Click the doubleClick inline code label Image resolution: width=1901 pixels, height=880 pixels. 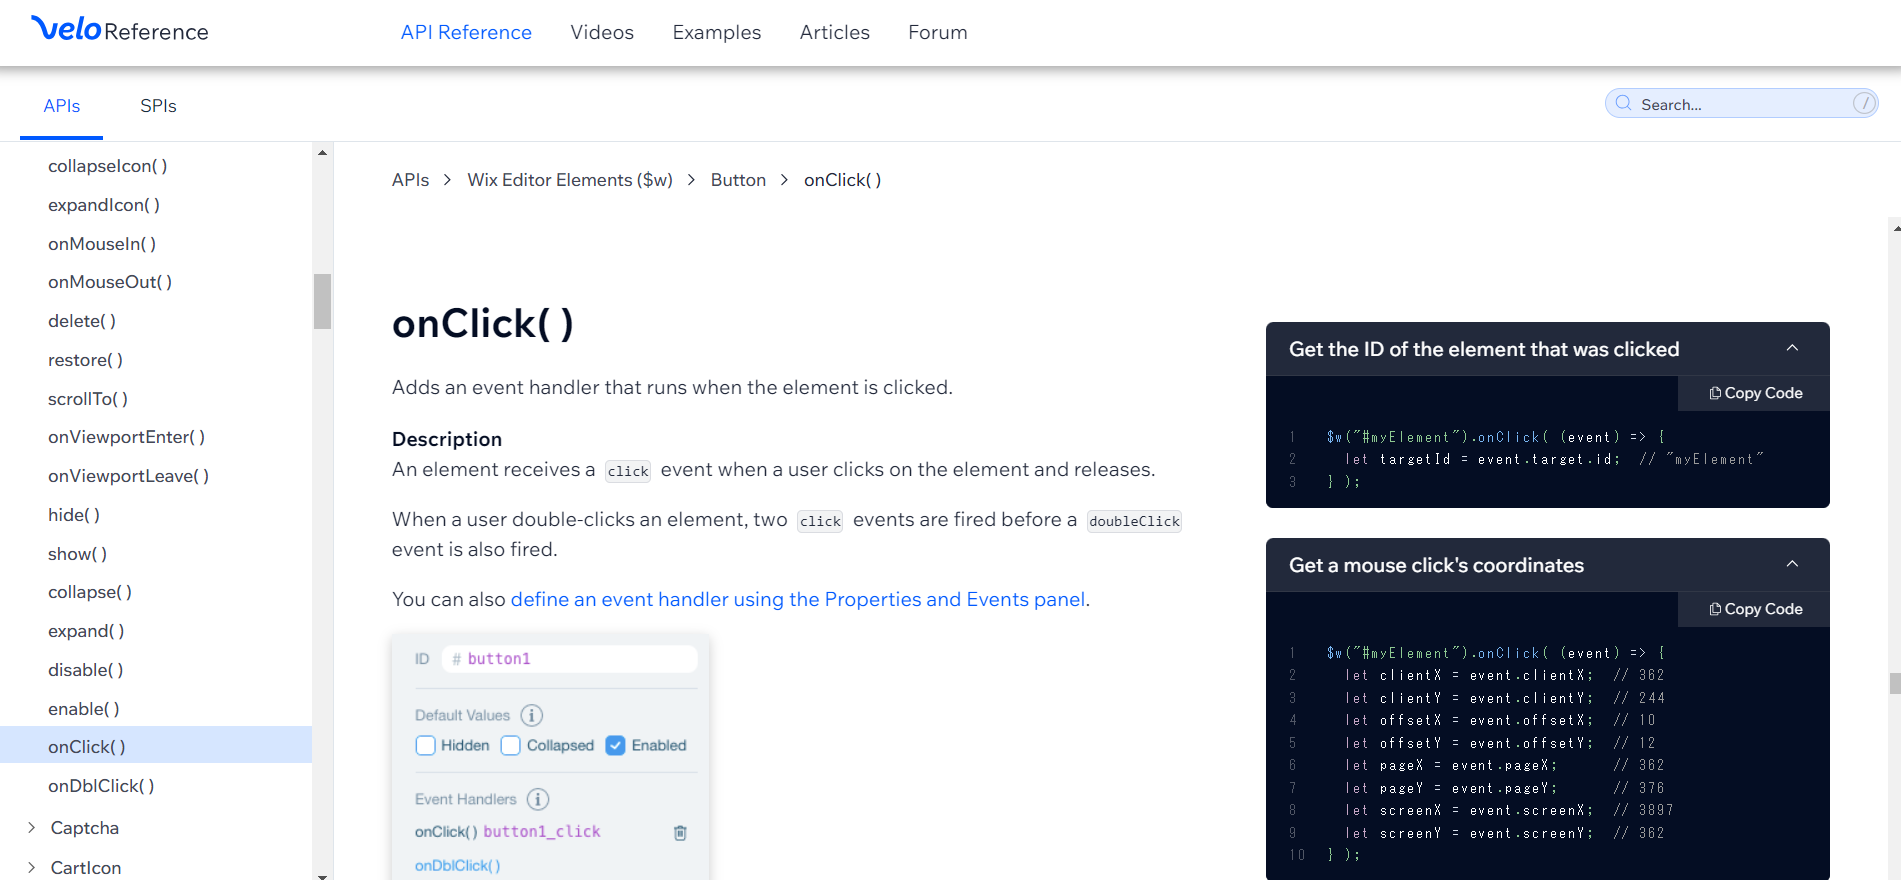(x=1134, y=521)
